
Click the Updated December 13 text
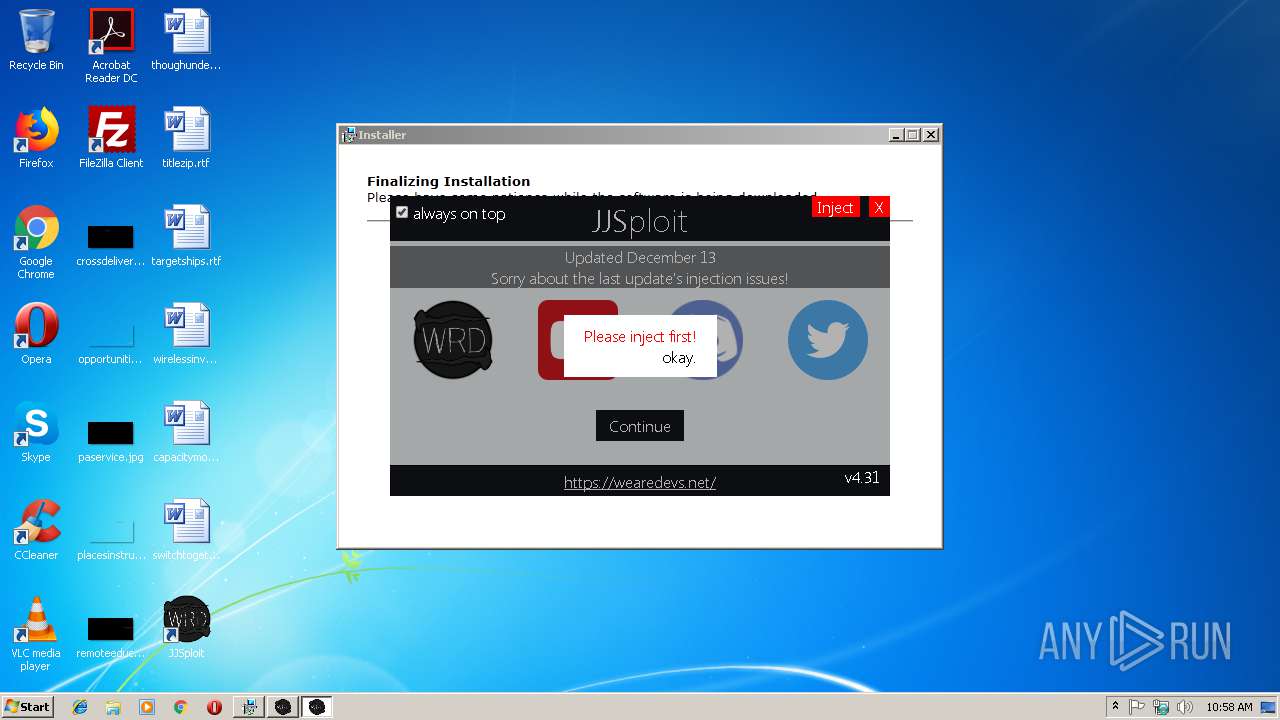pos(640,257)
